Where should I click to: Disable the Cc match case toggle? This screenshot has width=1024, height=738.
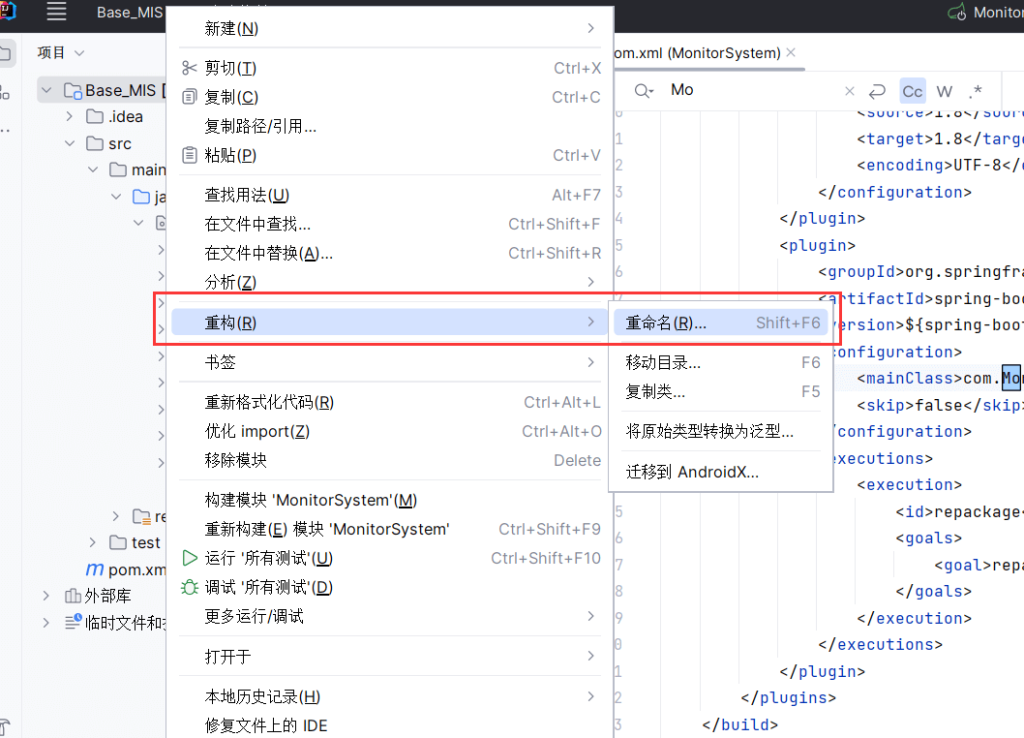point(912,90)
